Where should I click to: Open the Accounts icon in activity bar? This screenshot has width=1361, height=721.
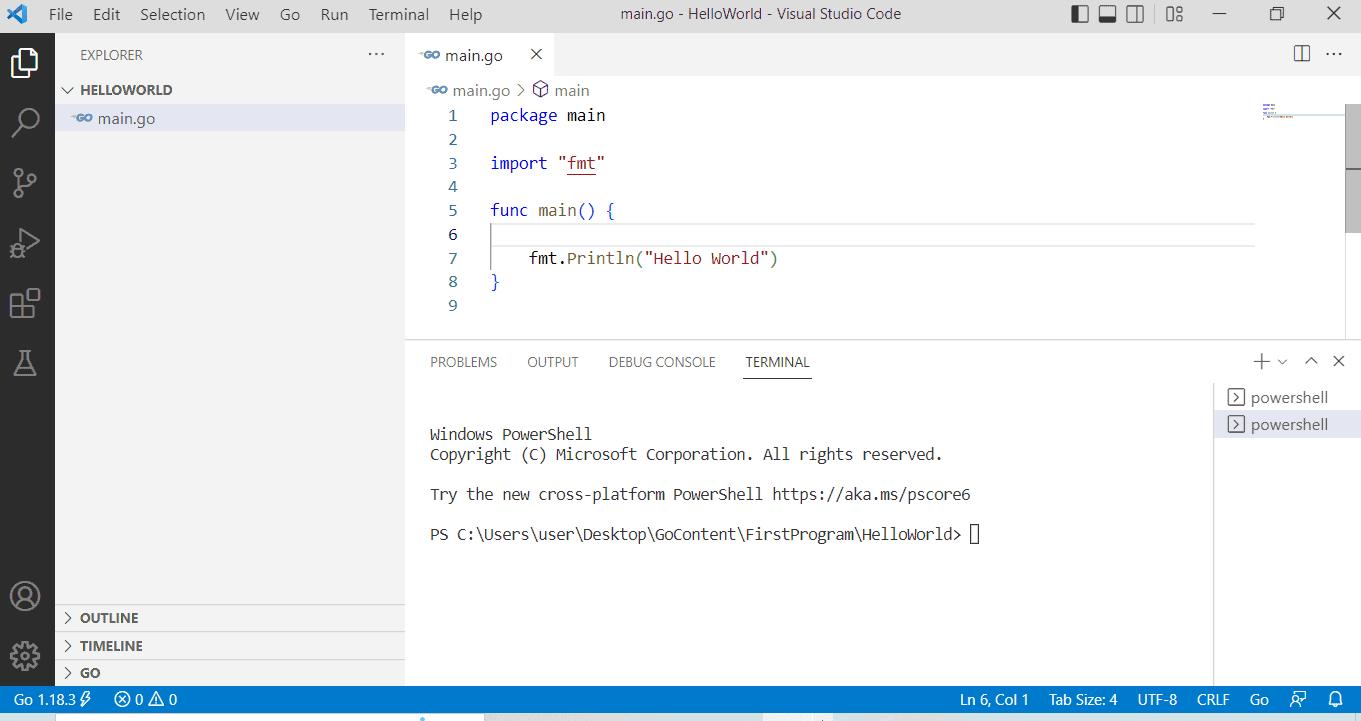(24, 595)
